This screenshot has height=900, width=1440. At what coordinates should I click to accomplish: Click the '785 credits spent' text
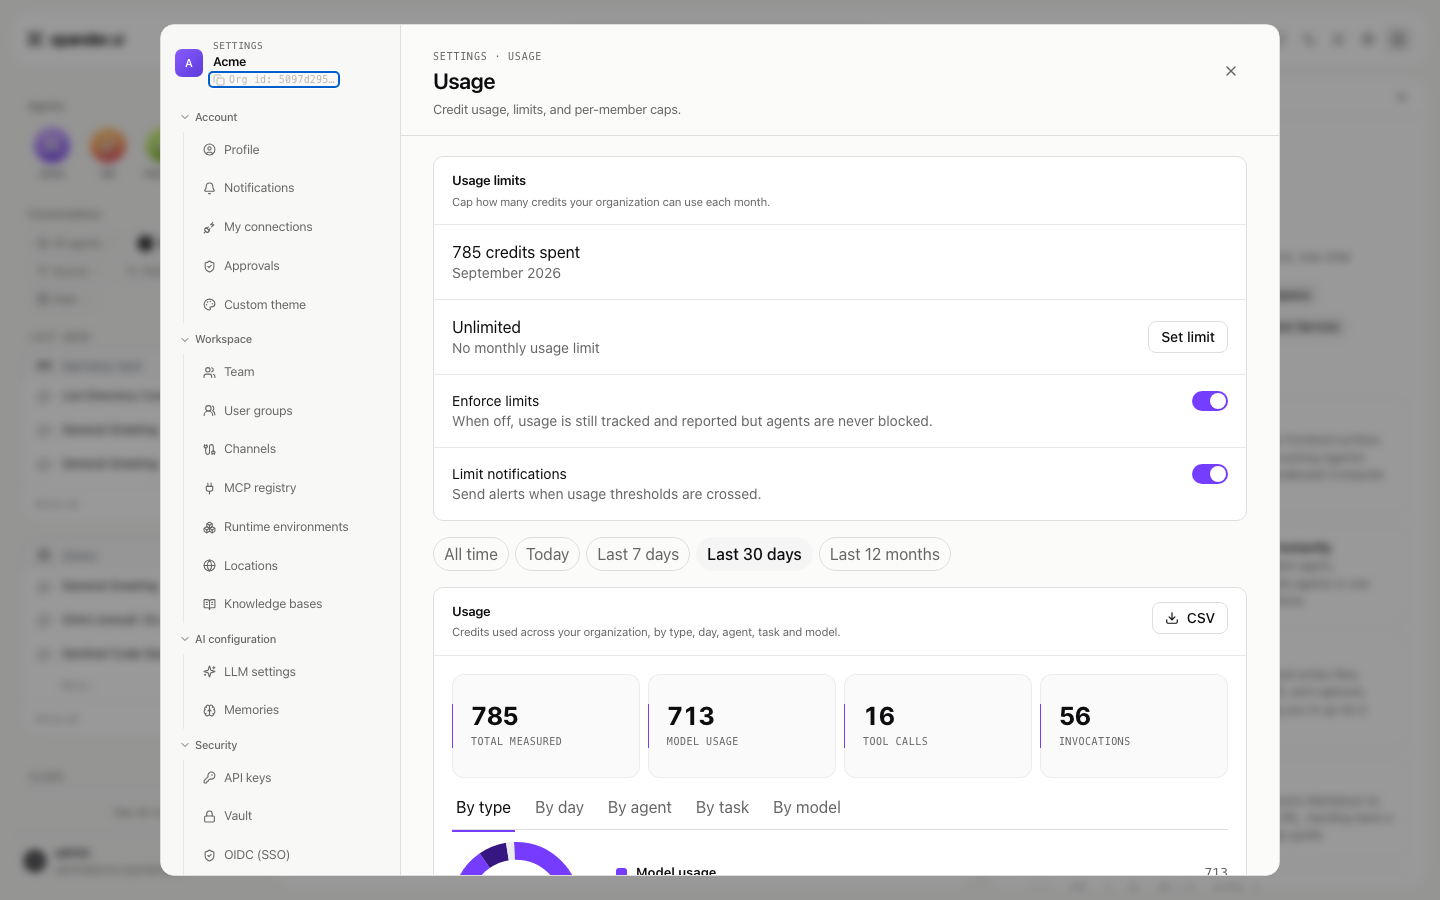coord(516,252)
